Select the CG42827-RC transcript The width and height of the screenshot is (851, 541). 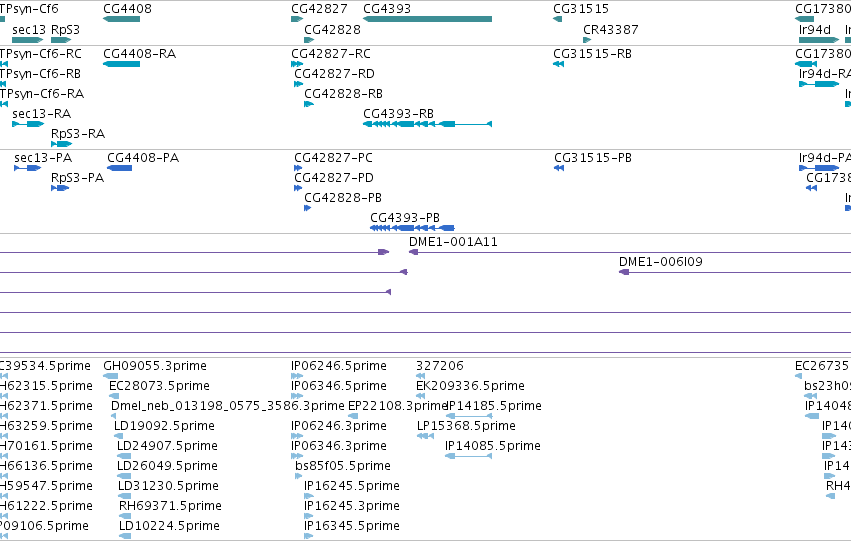coord(297,64)
